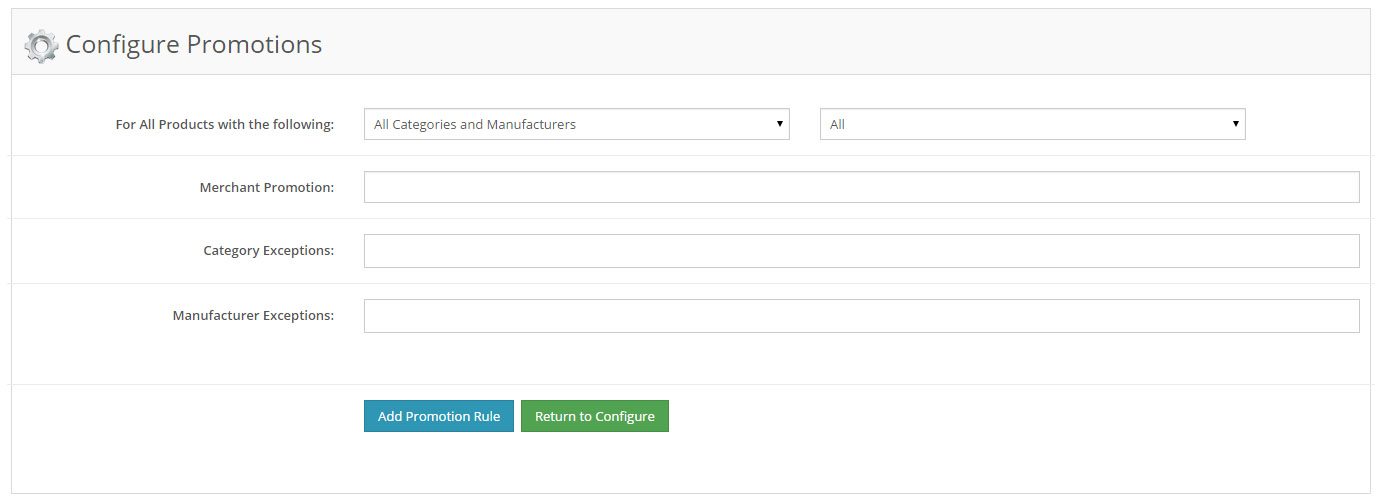Expand the second dropdown showing All
The width and height of the screenshot is (1378, 498).
pyautogui.click(x=1032, y=124)
